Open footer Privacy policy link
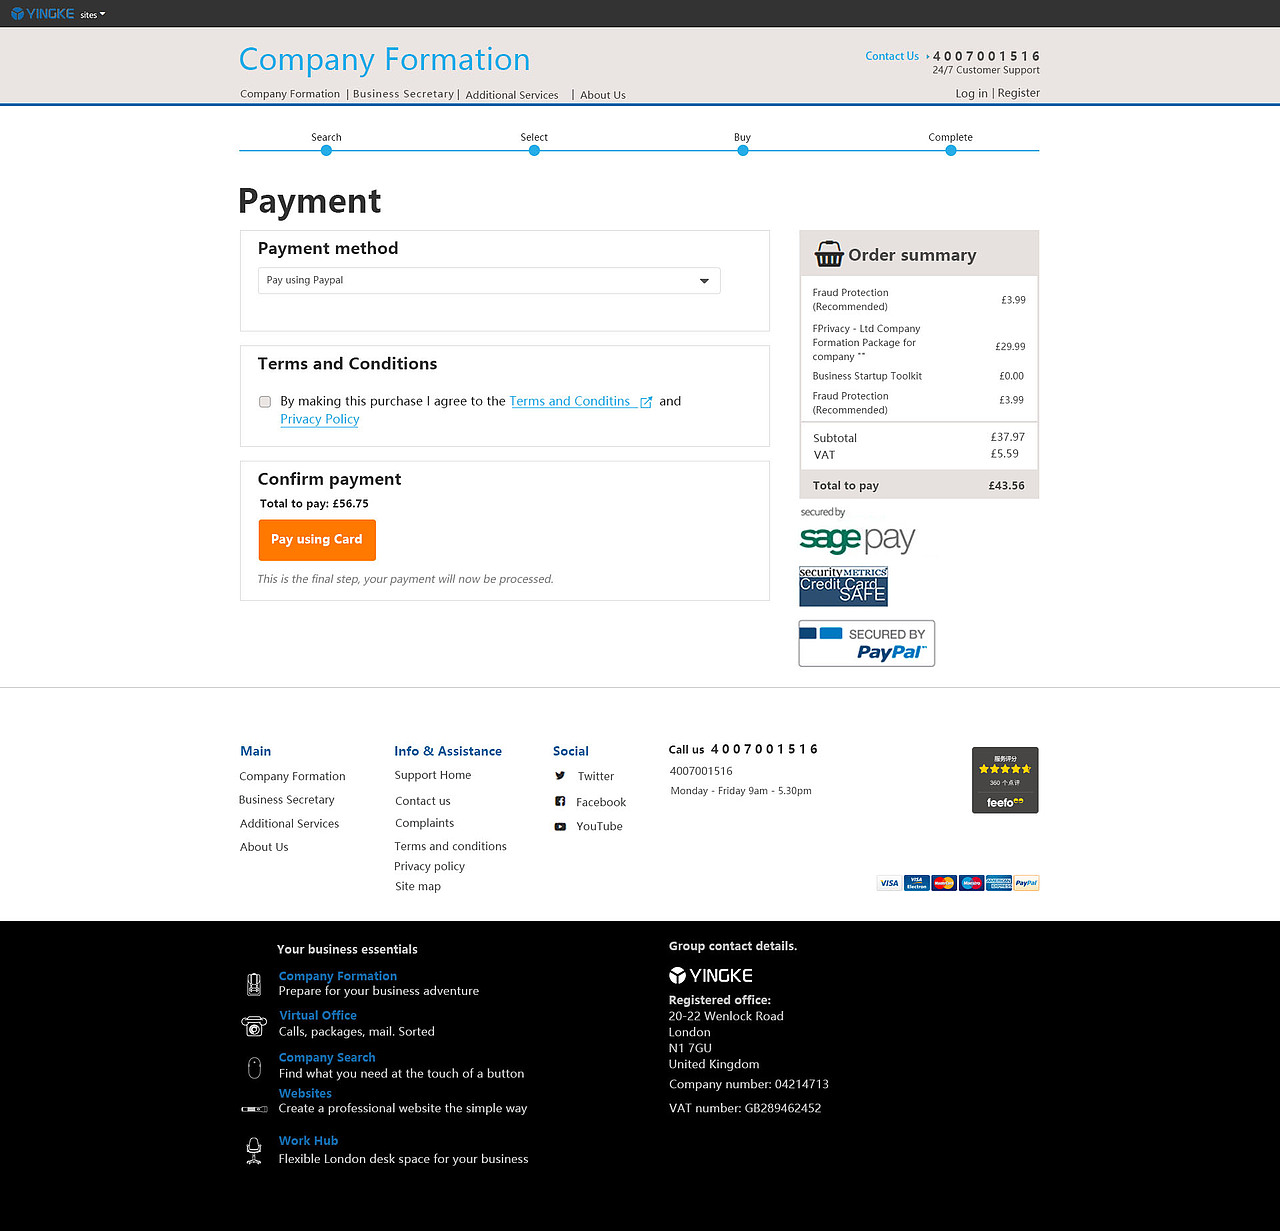The width and height of the screenshot is (1280, 1231). click(x=430, y=866)
